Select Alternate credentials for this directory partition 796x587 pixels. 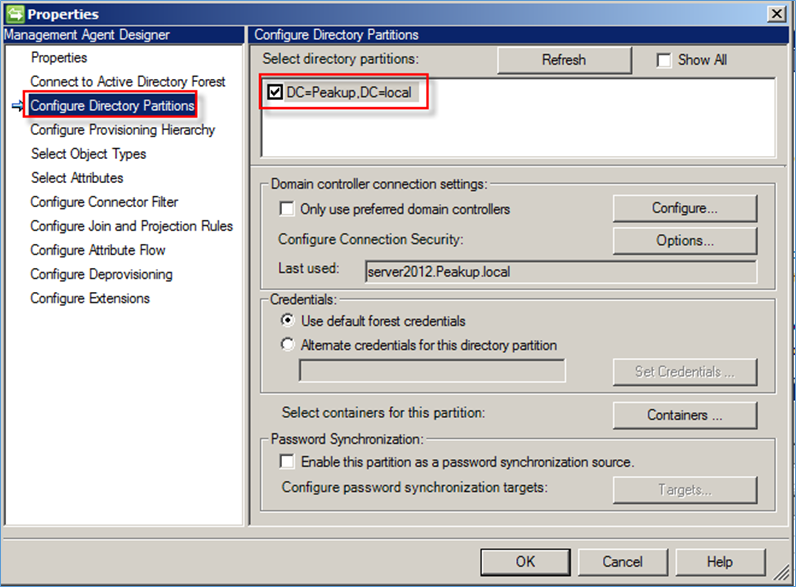[287, 344]
